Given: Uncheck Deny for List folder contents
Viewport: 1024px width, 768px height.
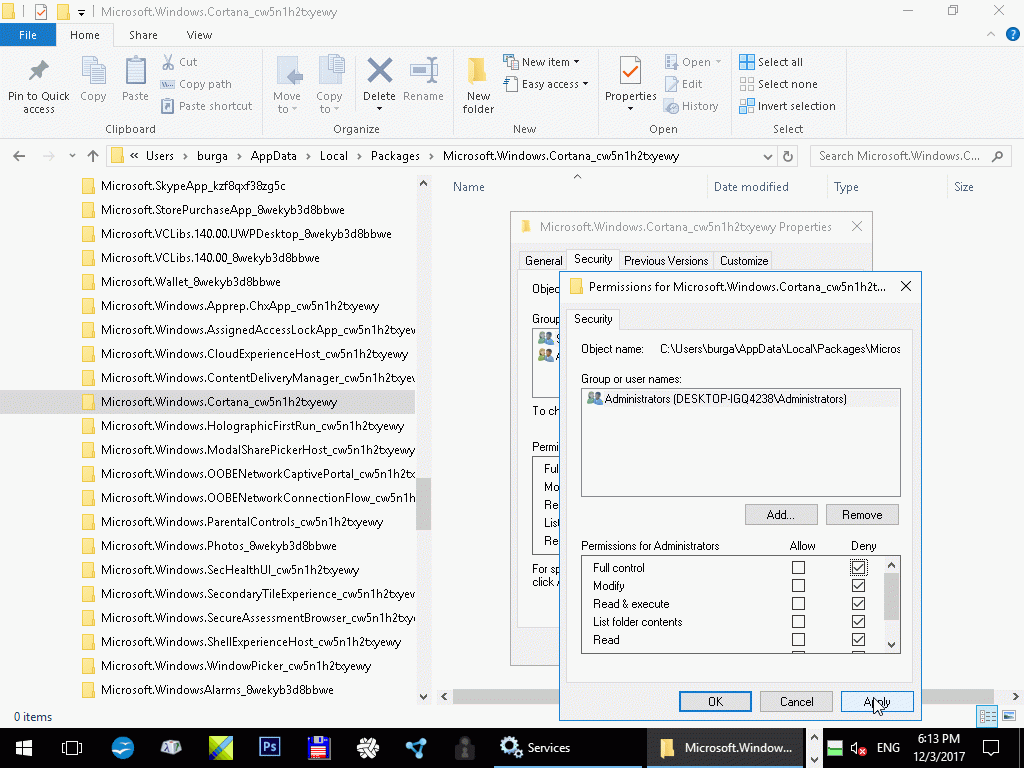Looking at the screenshot, I should click(x=859, y=622).
